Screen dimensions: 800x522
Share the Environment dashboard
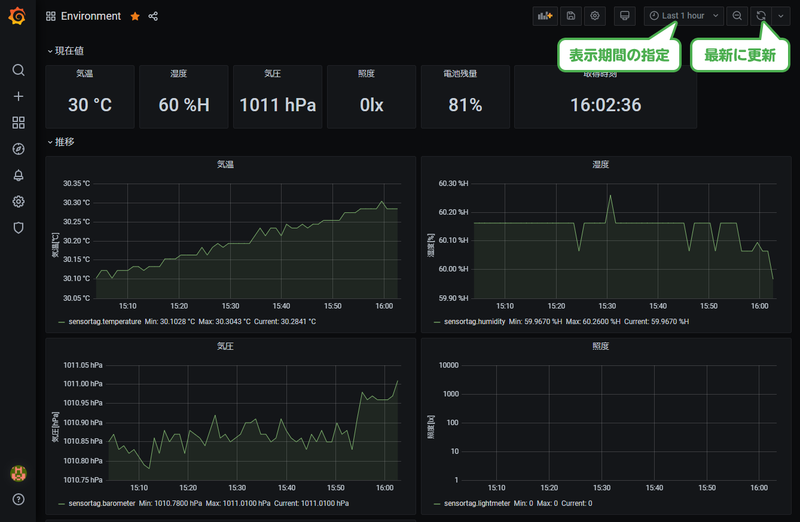153,16
